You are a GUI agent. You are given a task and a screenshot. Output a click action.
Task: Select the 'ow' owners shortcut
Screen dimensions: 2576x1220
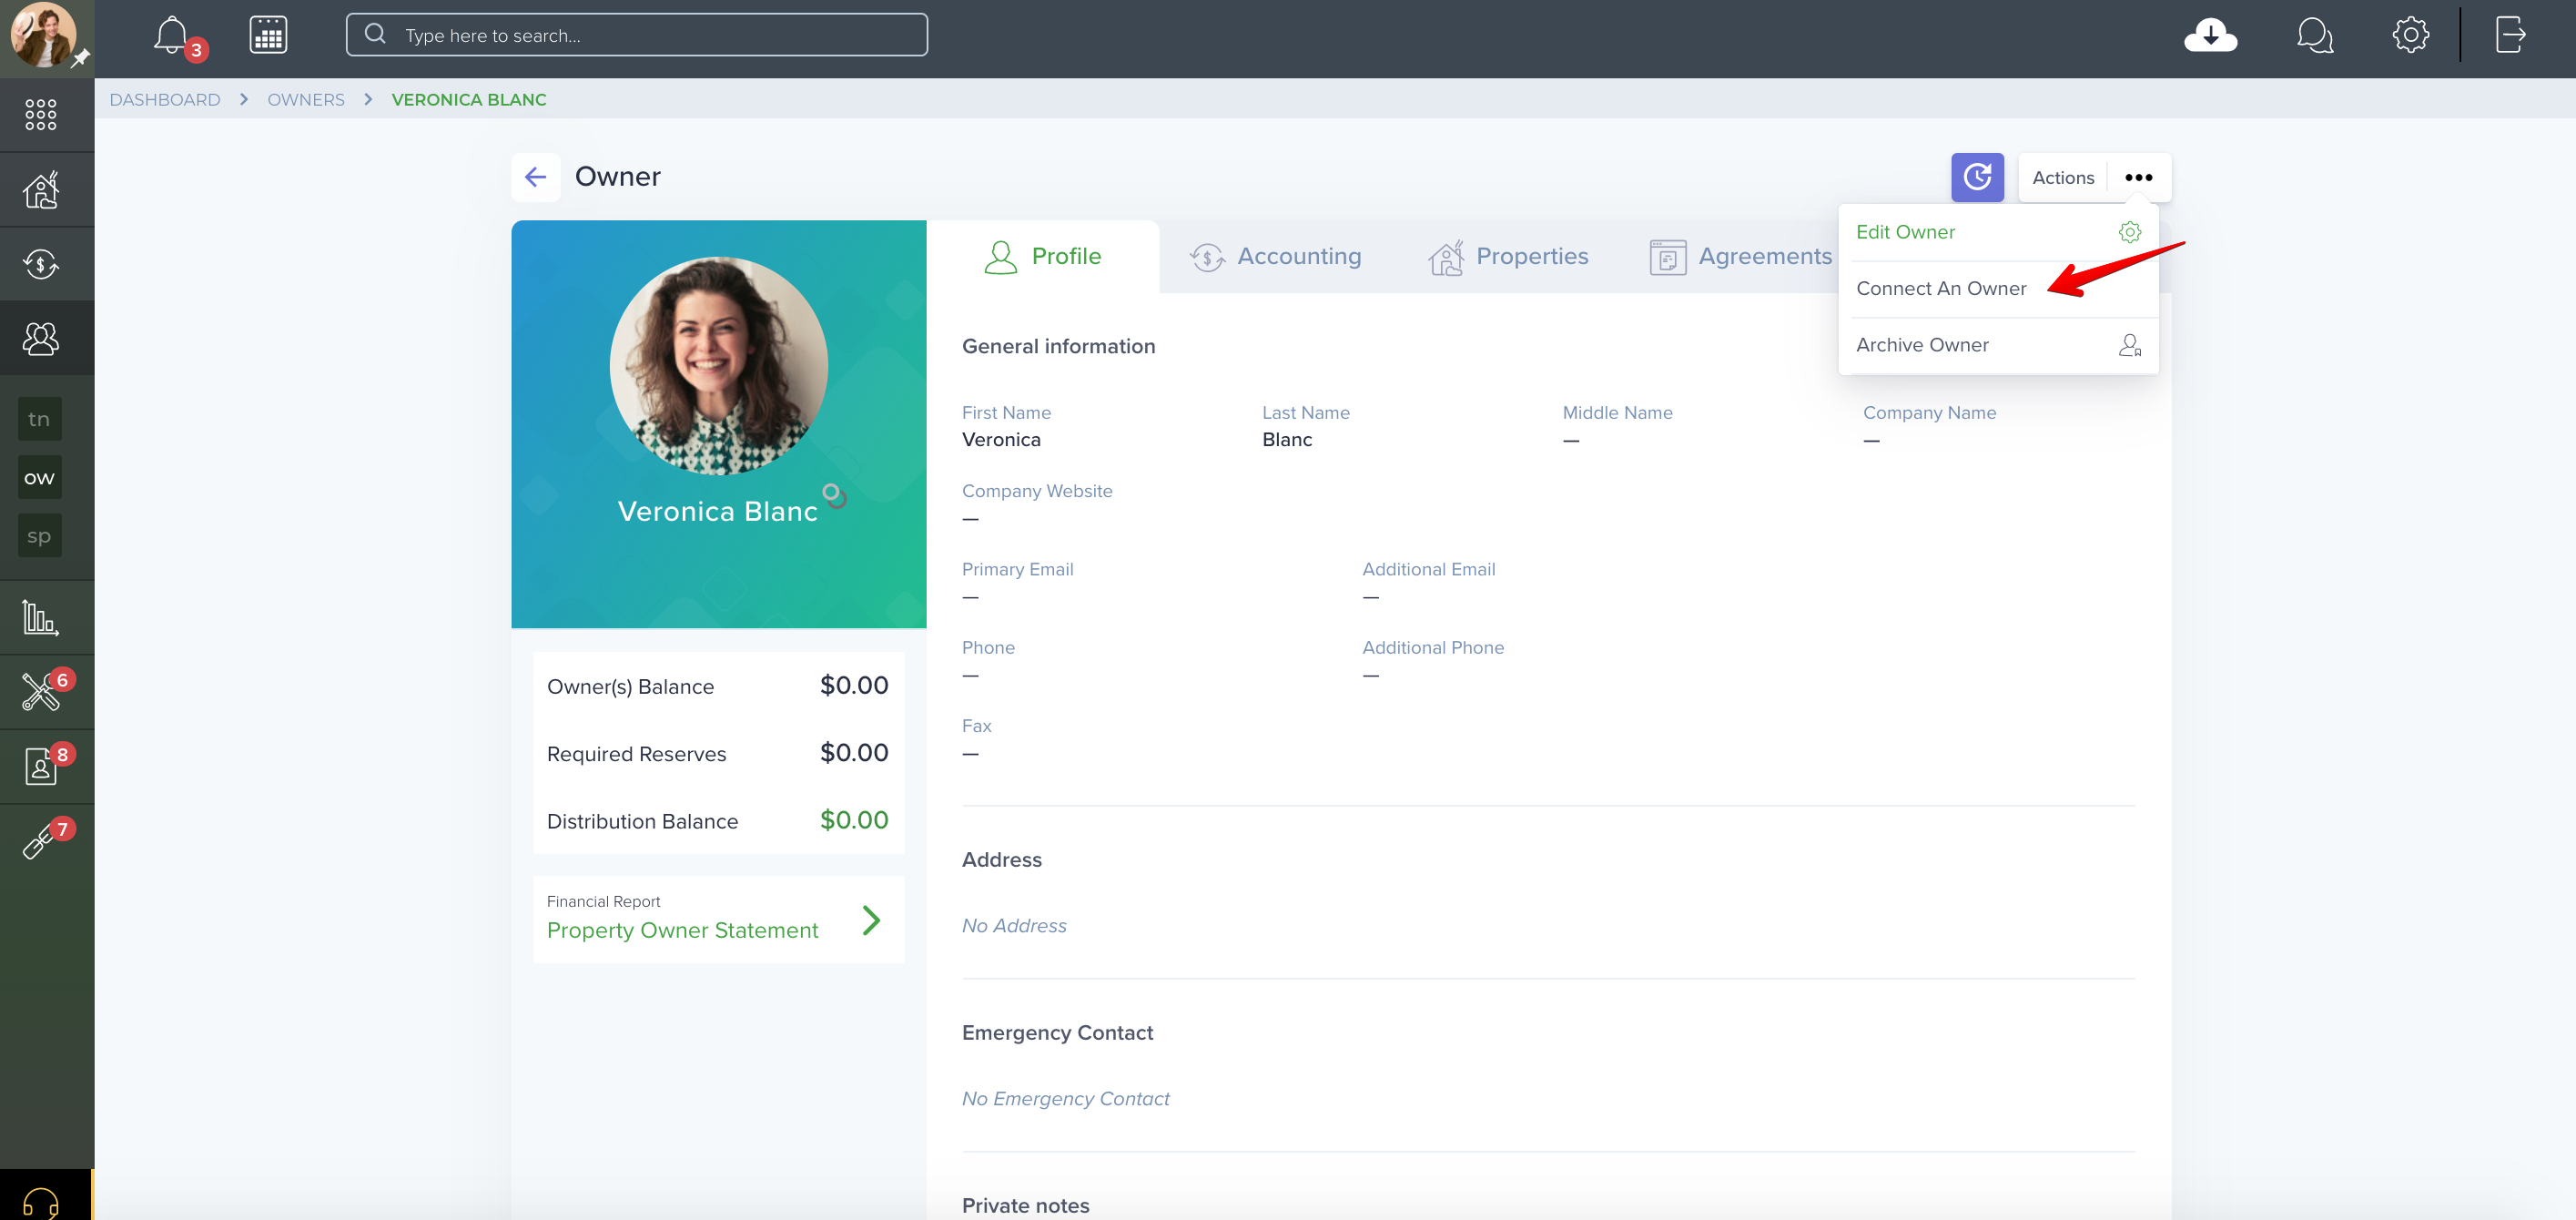click(x=39, y=478)
